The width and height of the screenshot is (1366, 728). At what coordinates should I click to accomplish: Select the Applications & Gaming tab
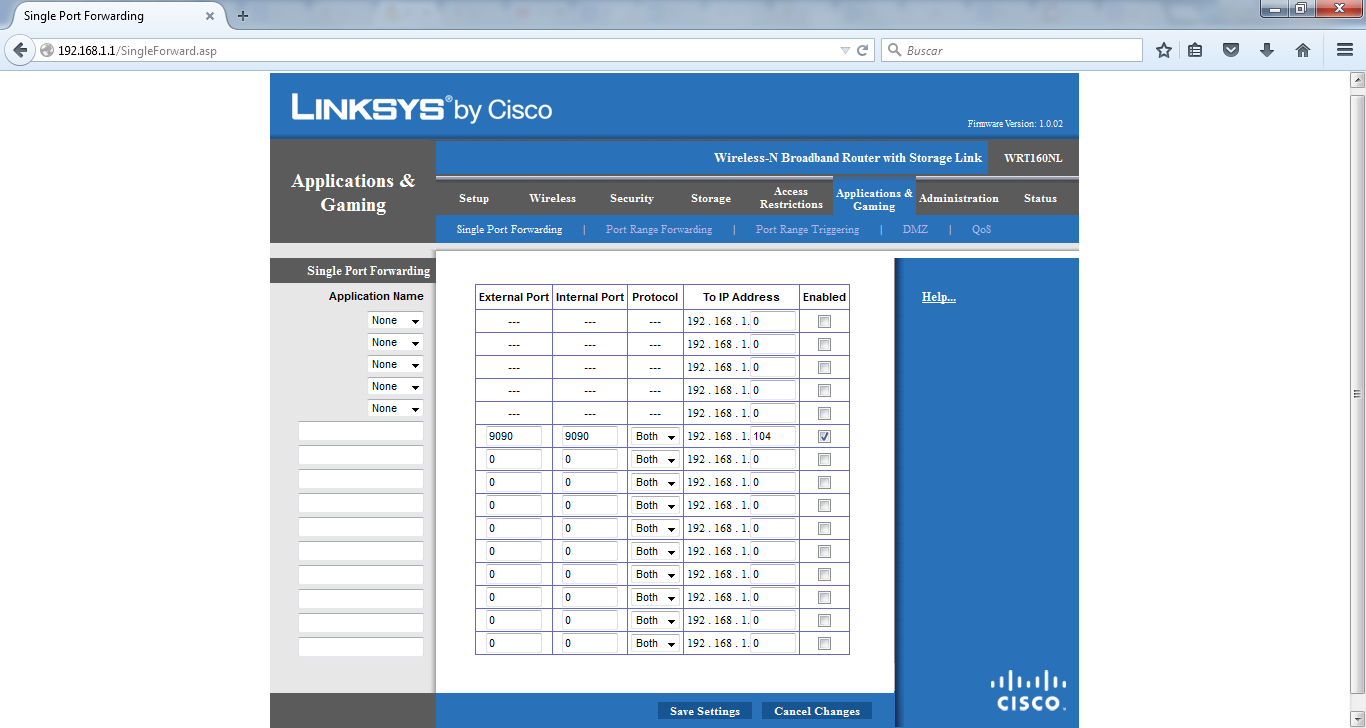(x=874, y=199)
